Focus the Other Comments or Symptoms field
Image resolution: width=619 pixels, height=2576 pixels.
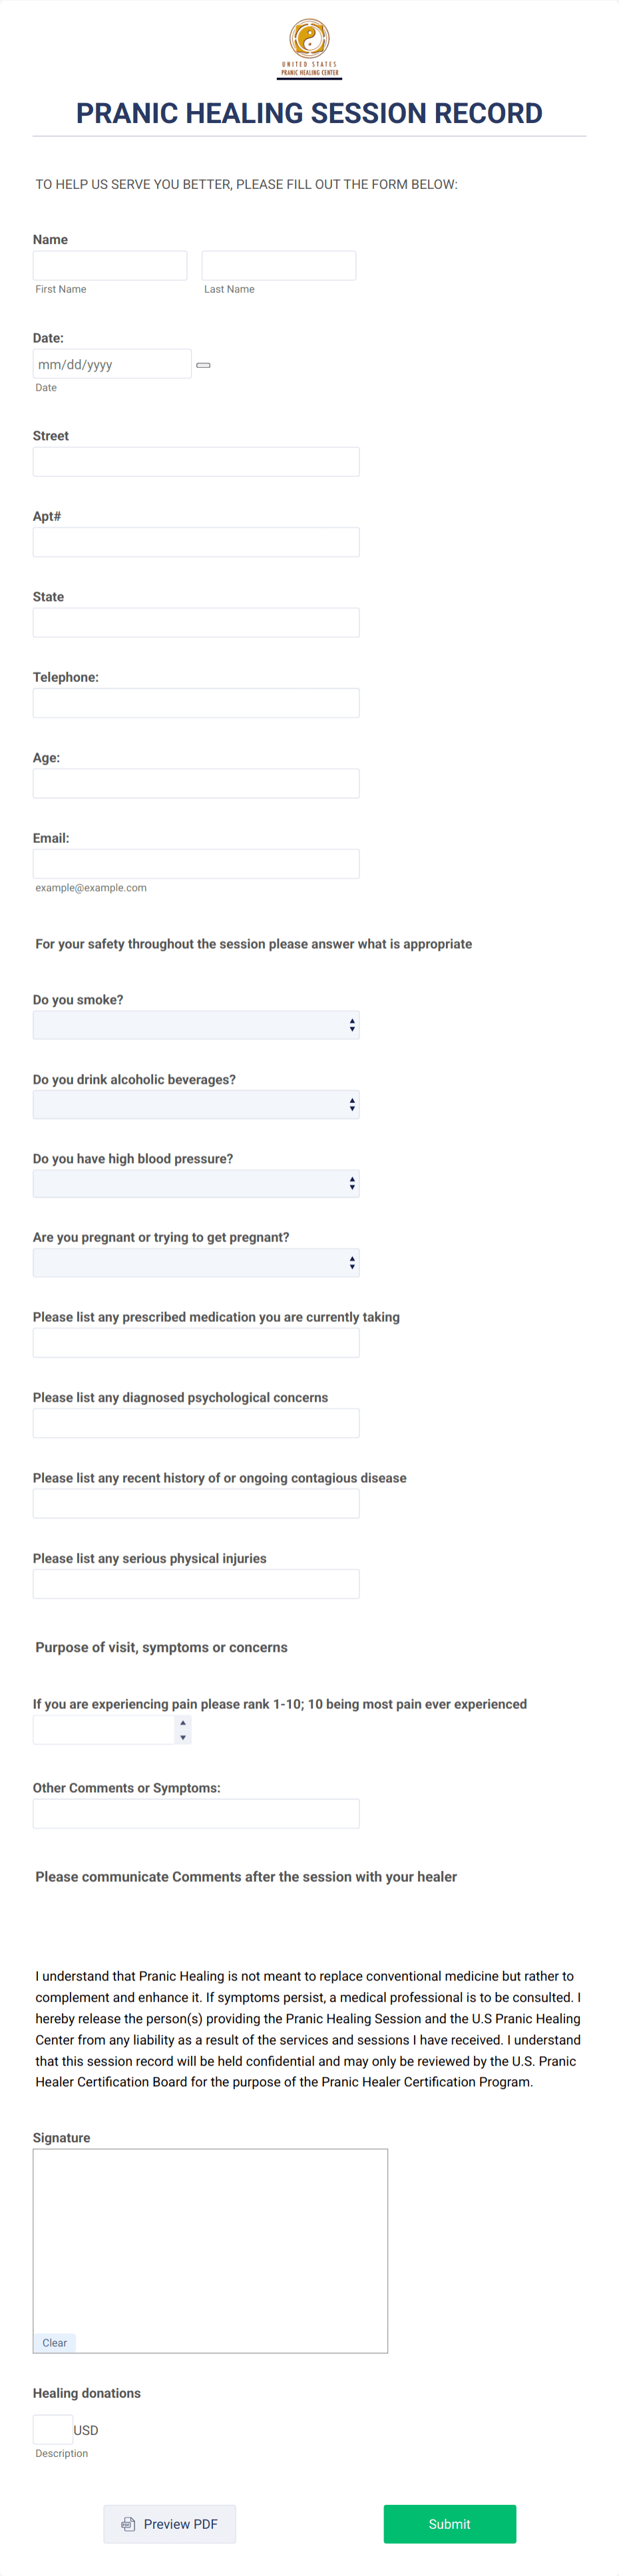pyautogui.click(x=196, y=1813)
